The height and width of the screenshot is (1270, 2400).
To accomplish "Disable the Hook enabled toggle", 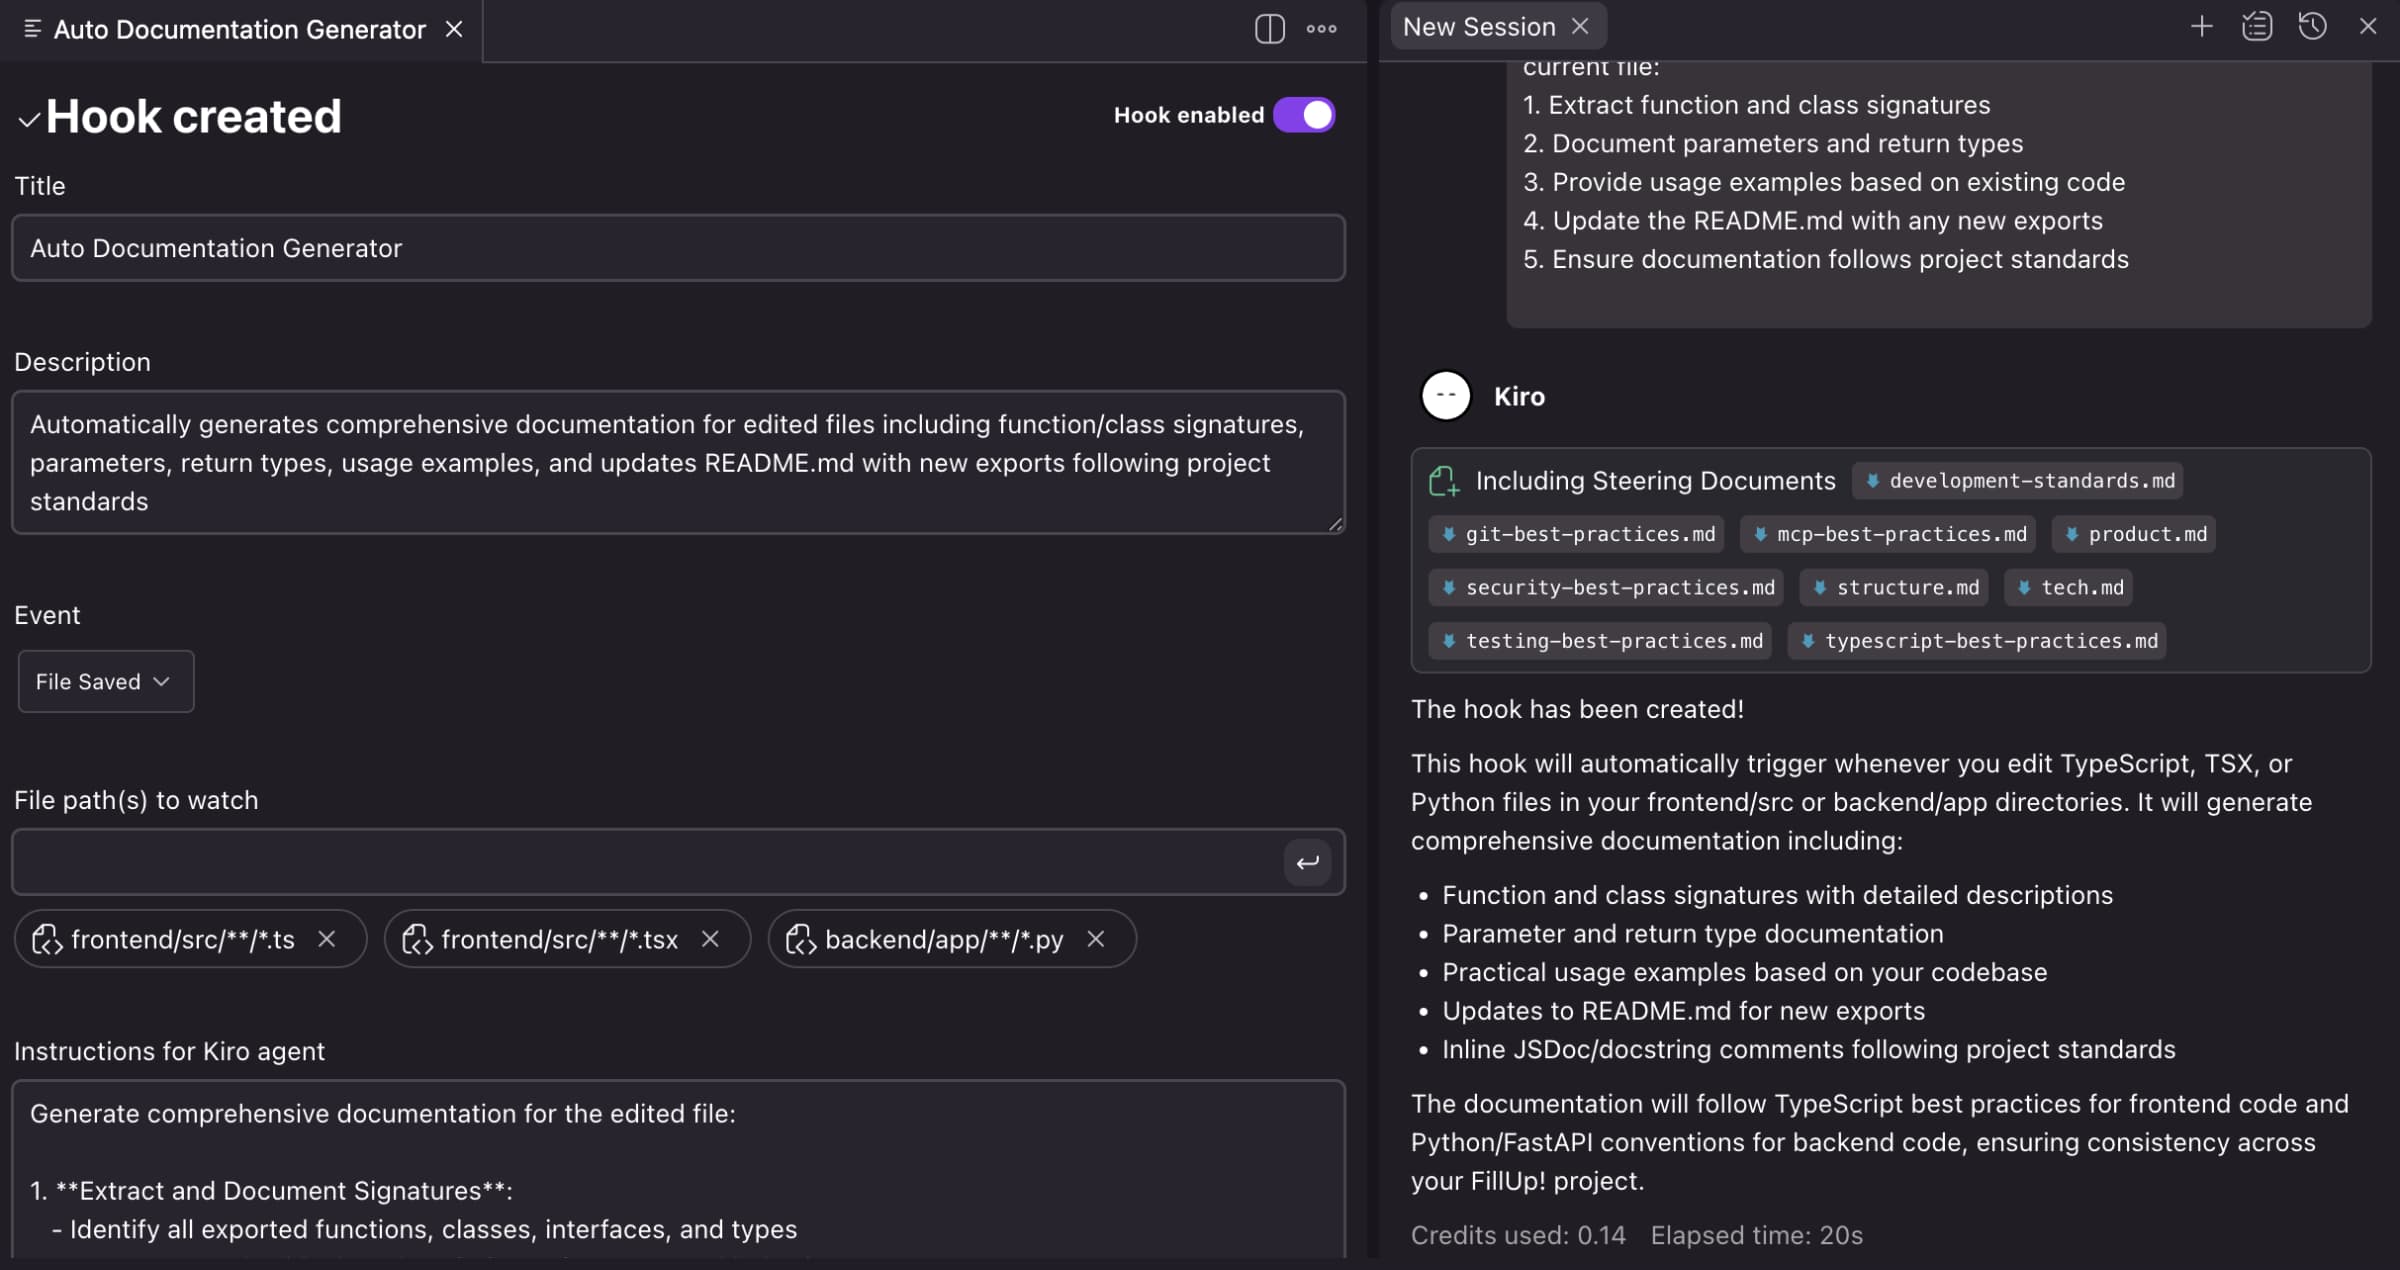I will [1304, 114].
